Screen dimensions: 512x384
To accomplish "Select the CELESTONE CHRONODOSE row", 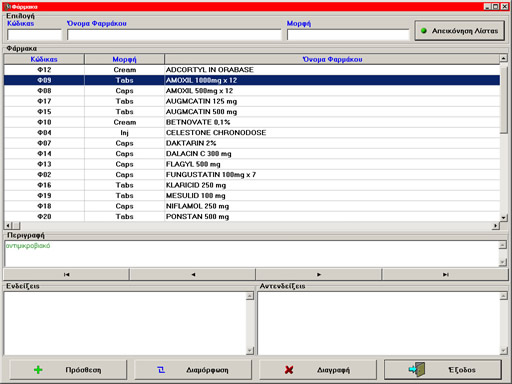I will click(252, 133).
